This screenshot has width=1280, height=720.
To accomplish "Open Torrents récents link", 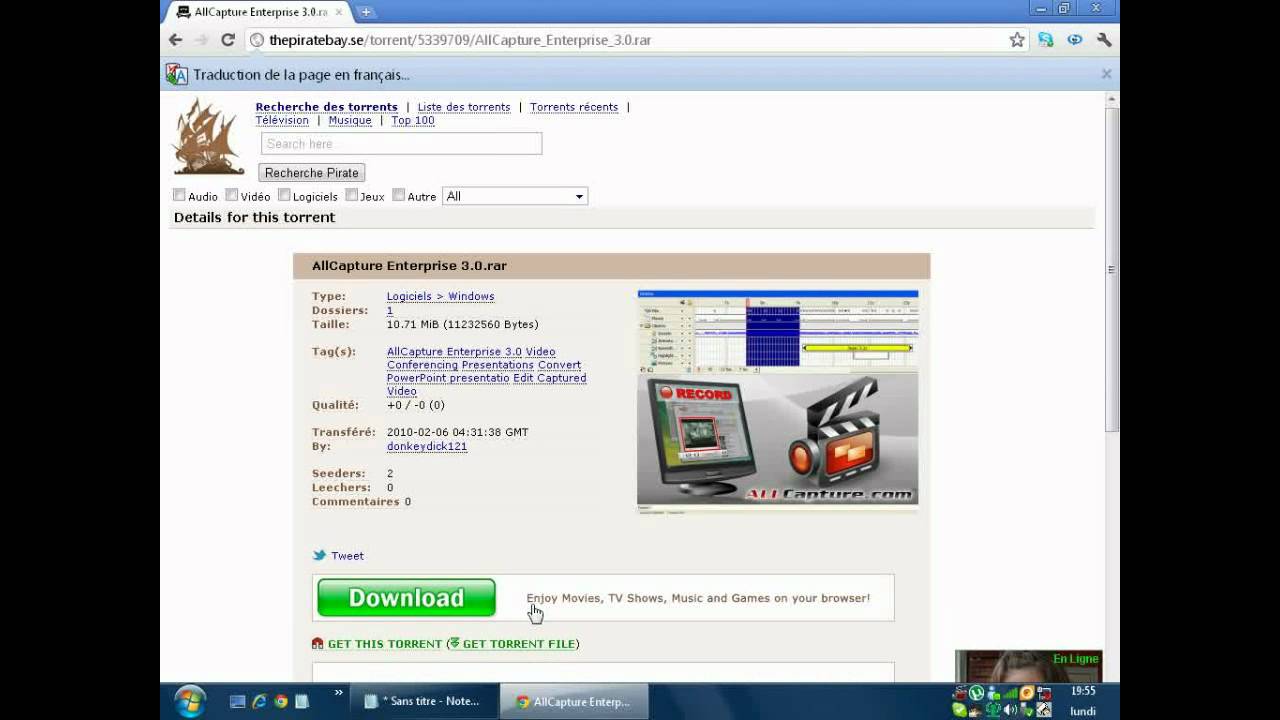I will tap(574, 107).
